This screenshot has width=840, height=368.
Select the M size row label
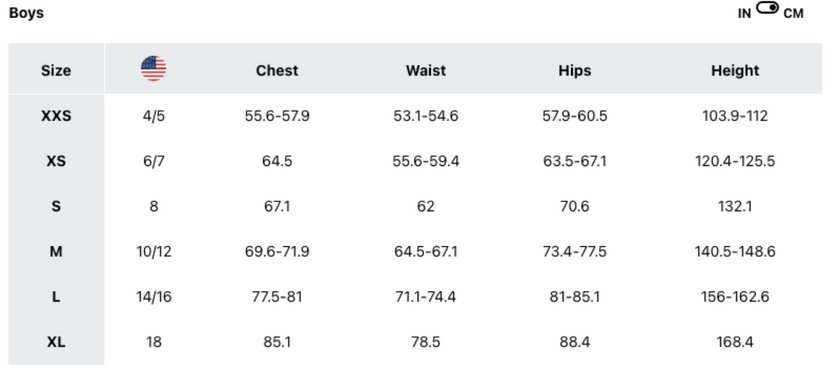pos(56,251)
